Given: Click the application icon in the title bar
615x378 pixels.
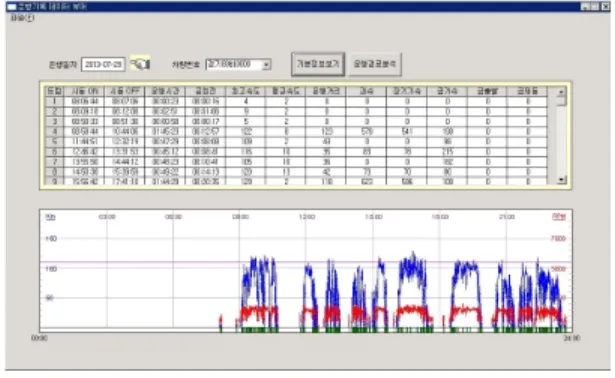Looking at the screenshot, I should tap(12, 7).
